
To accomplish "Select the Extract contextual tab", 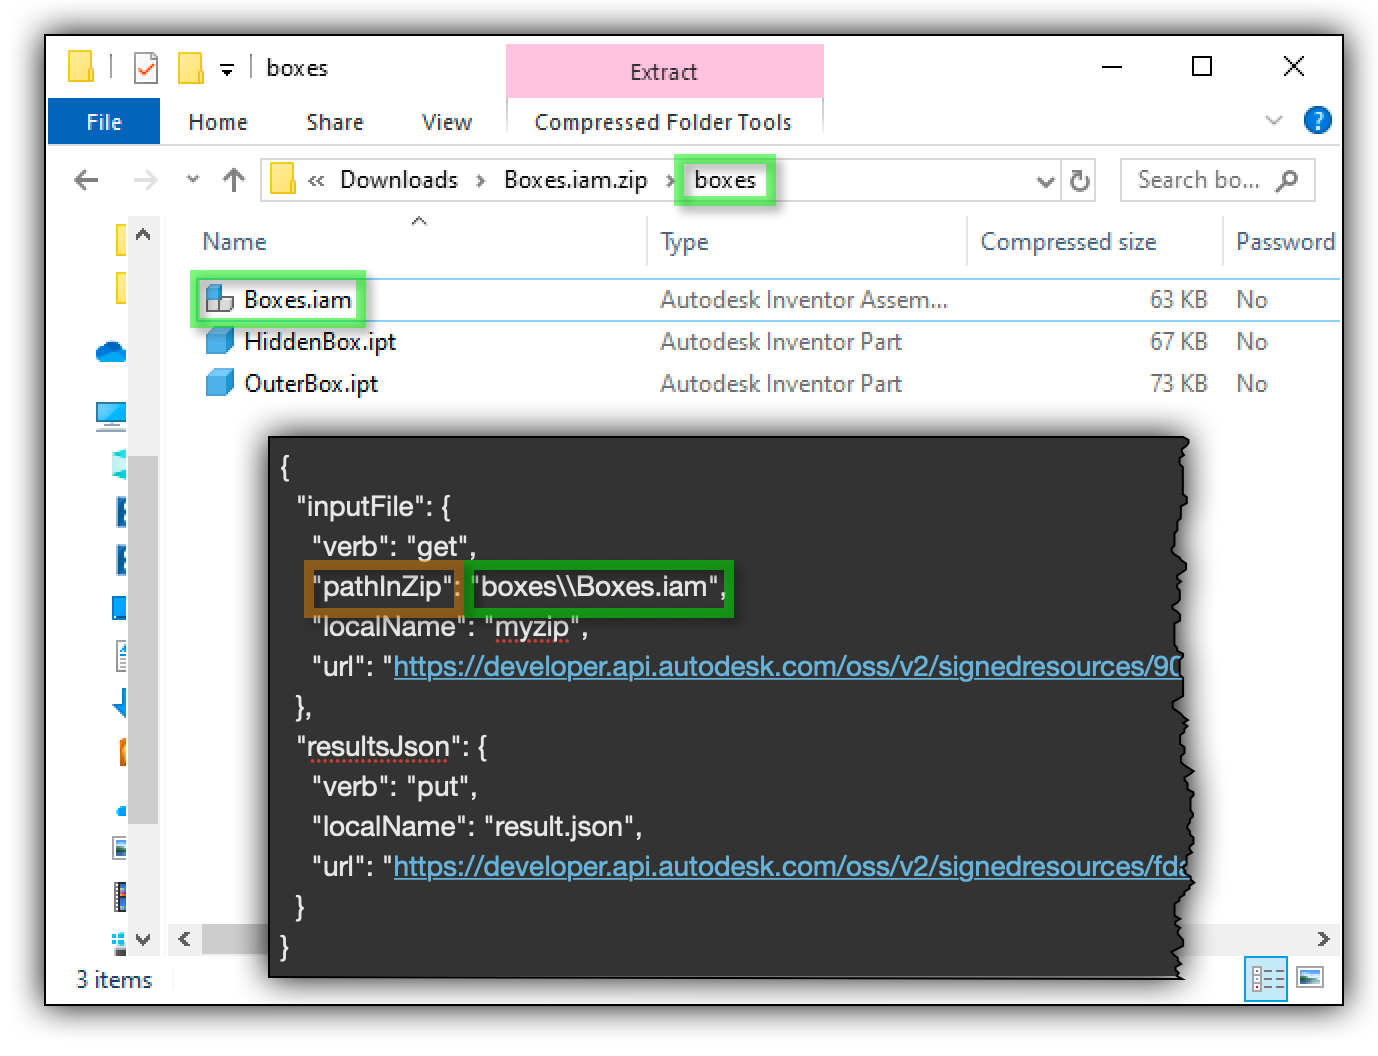I will [664, 71].
